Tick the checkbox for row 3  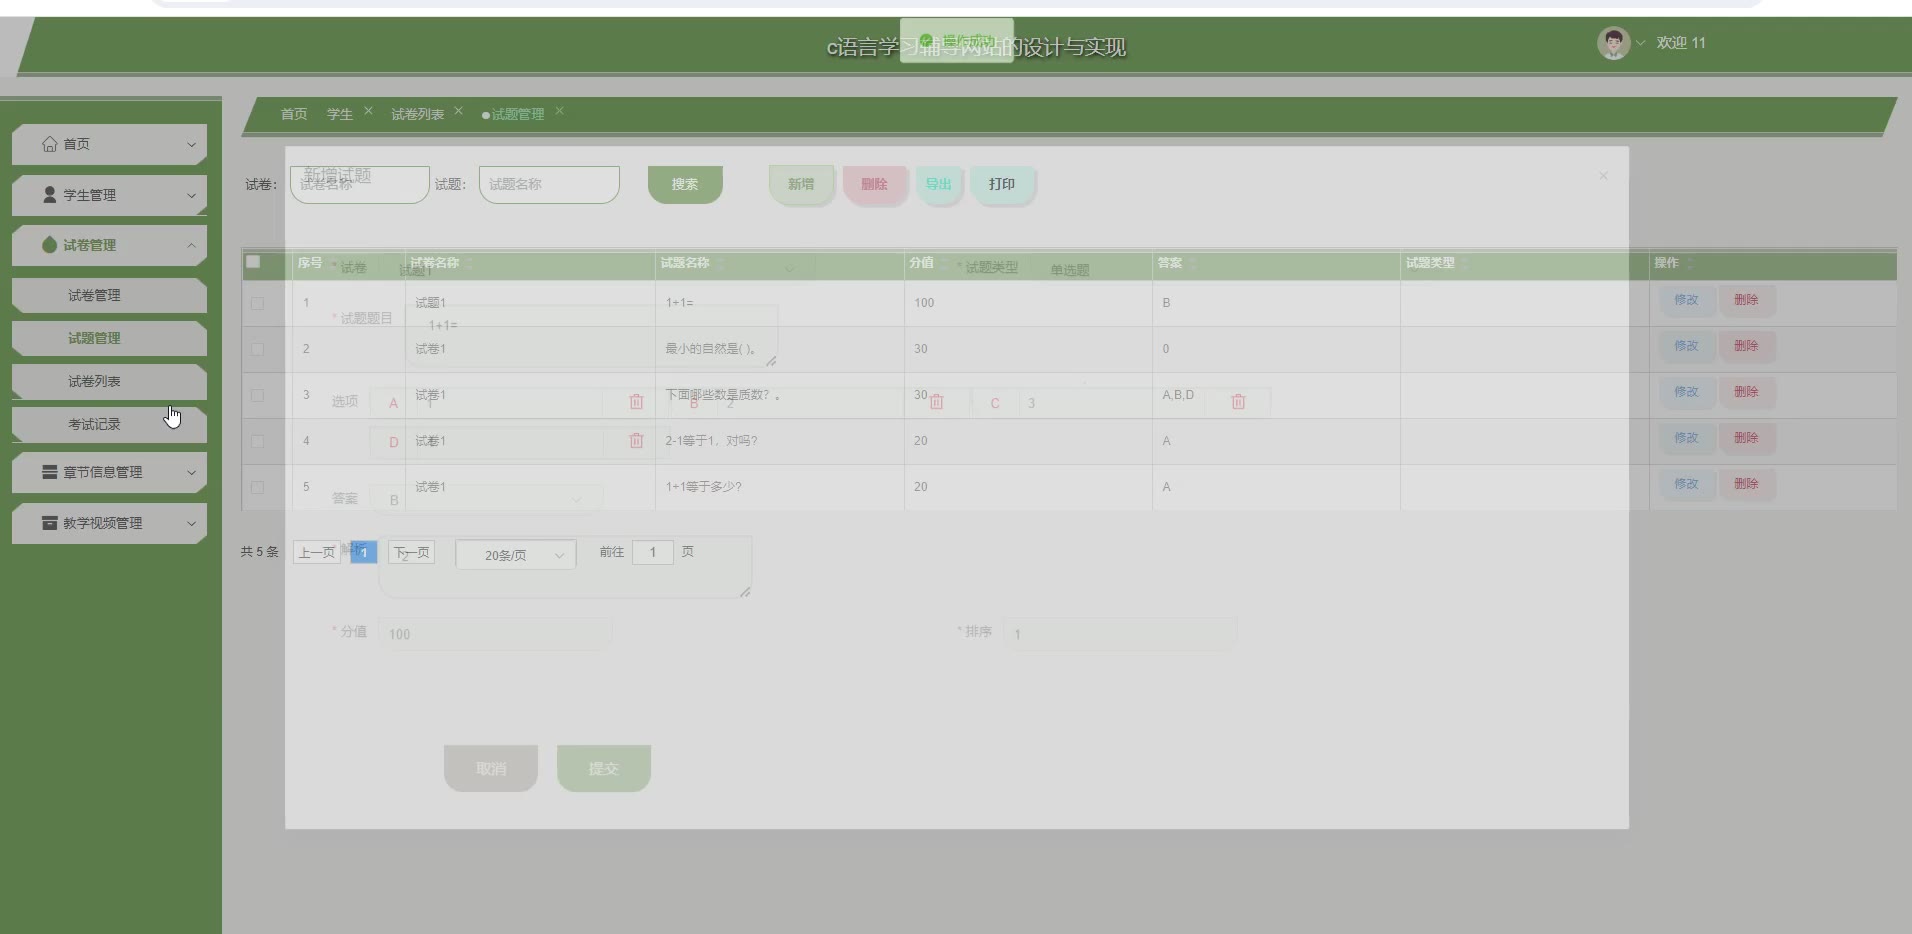click(257, 395)
